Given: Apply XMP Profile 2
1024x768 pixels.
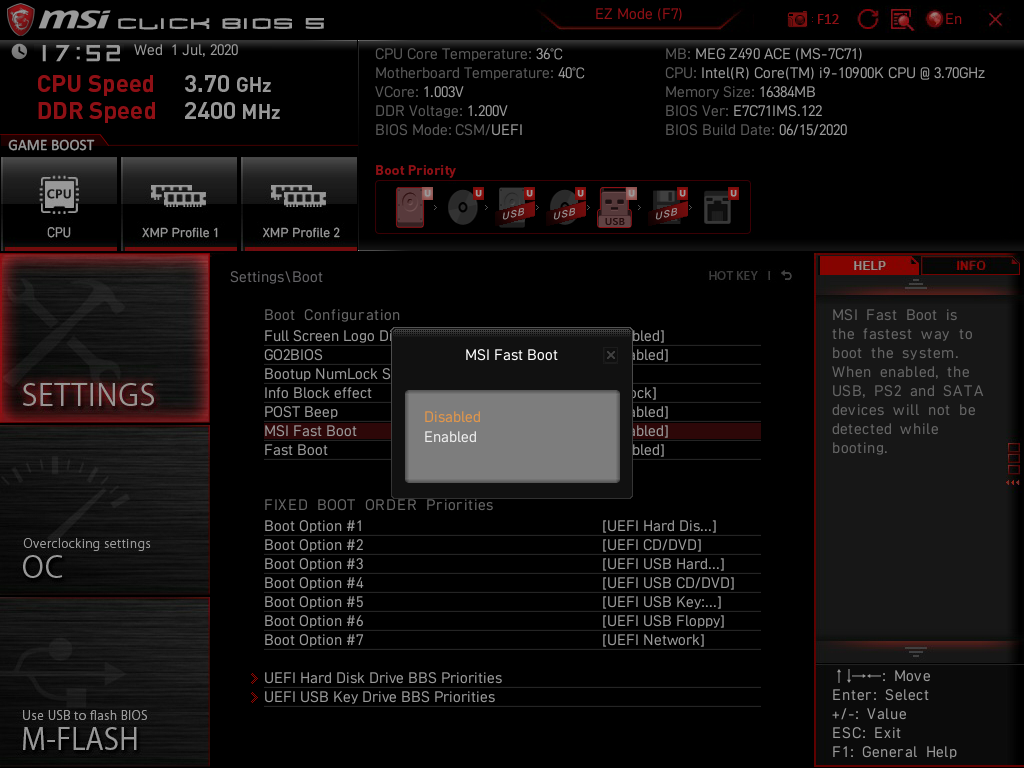Looking at the screenshot, I should 299,203.
